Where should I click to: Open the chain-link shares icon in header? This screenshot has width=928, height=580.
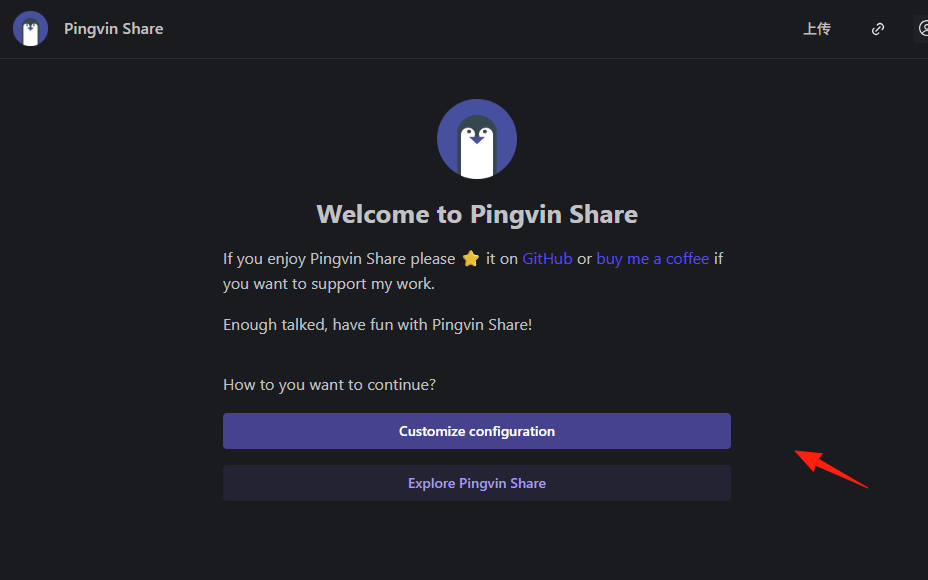tap(878, 28)
